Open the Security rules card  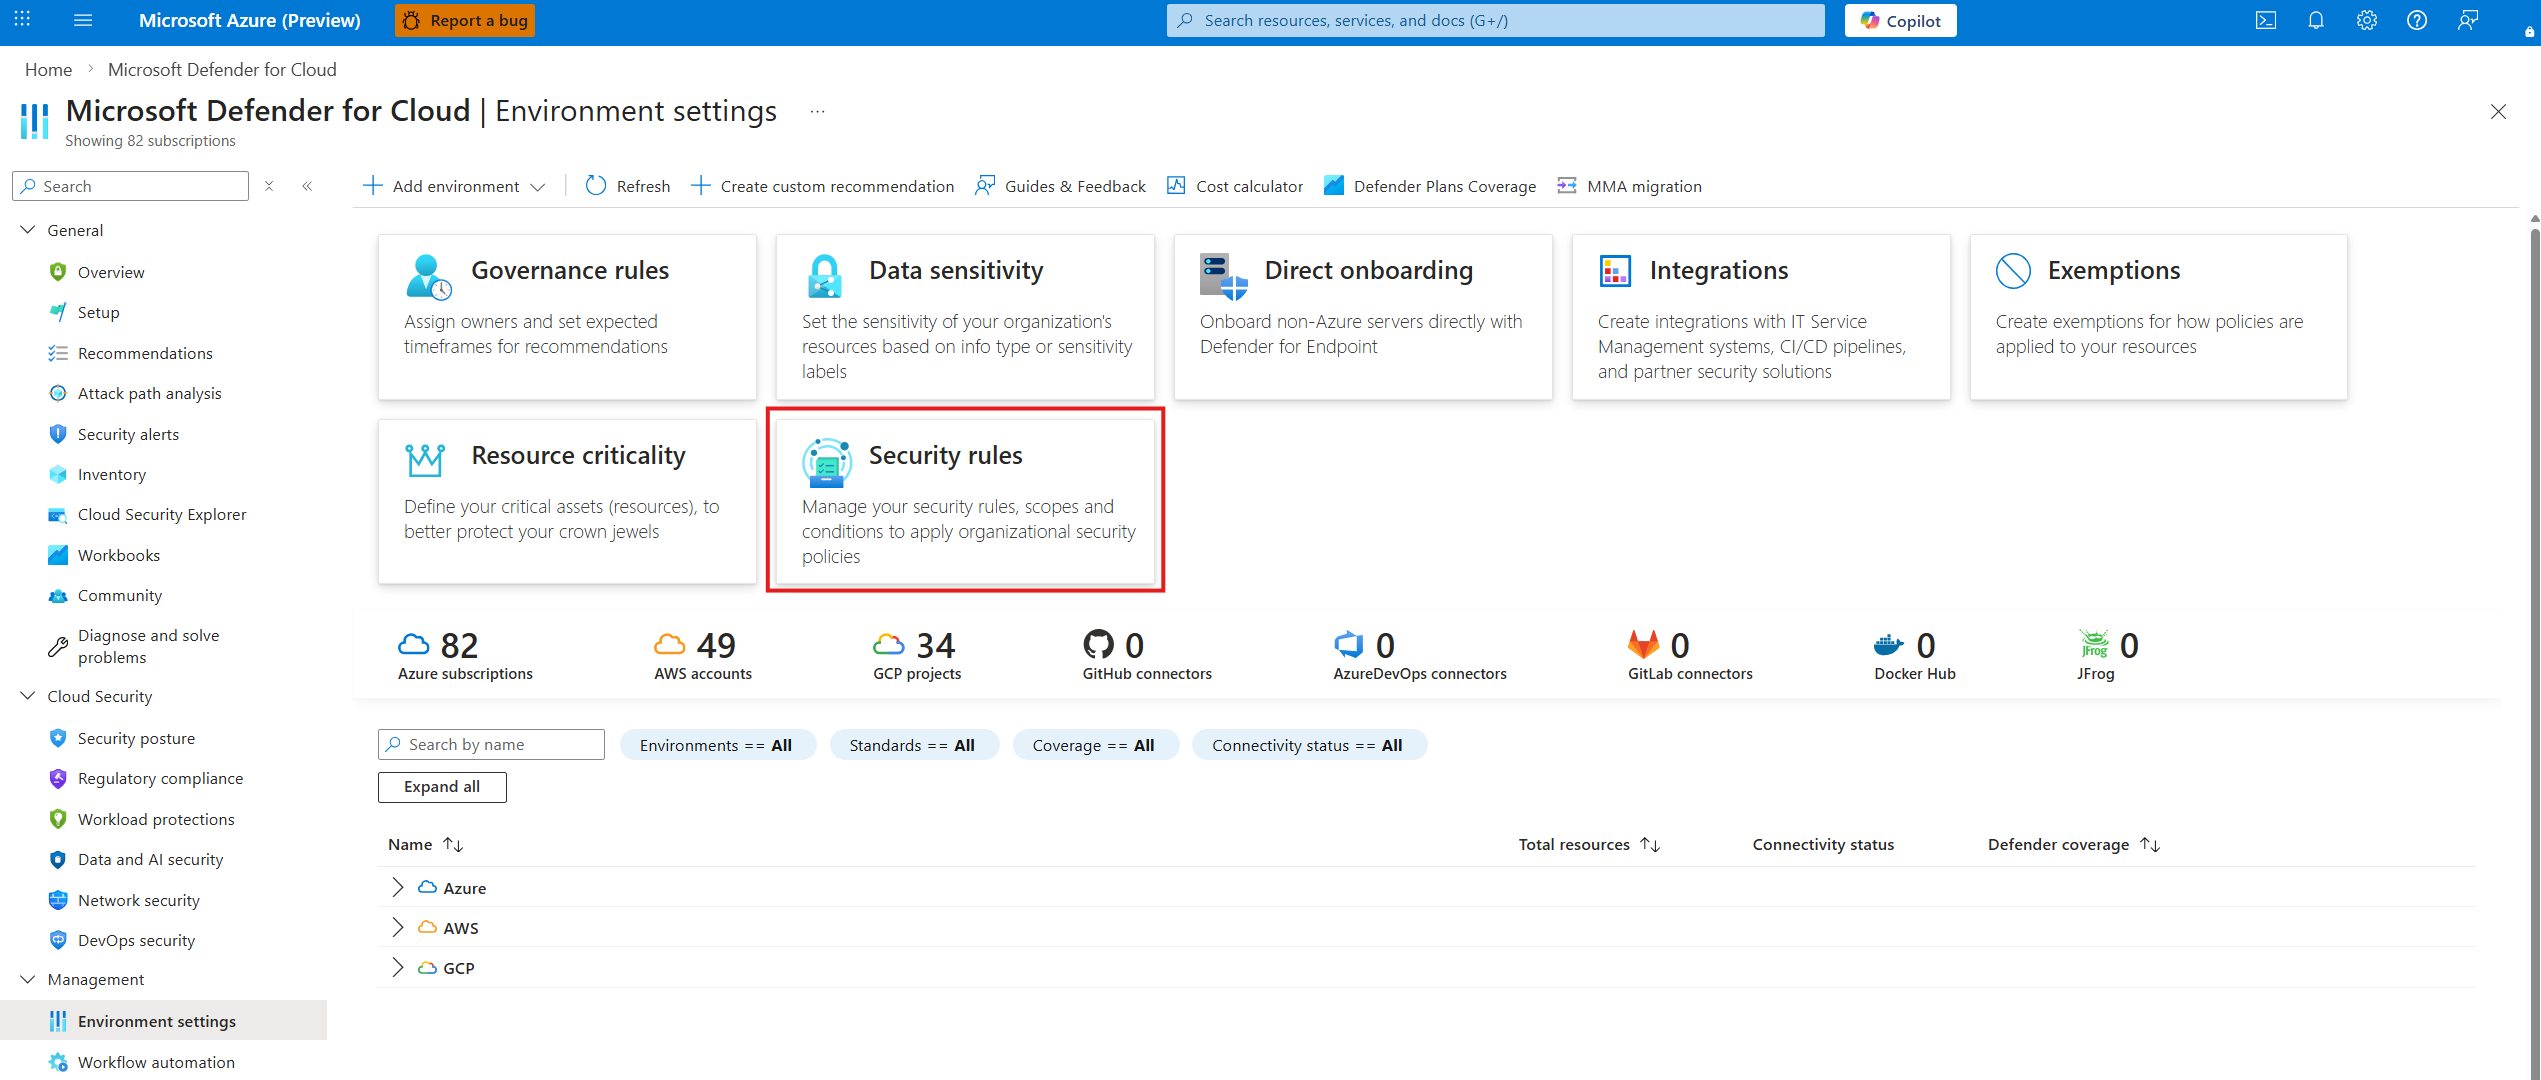[965, 500]
